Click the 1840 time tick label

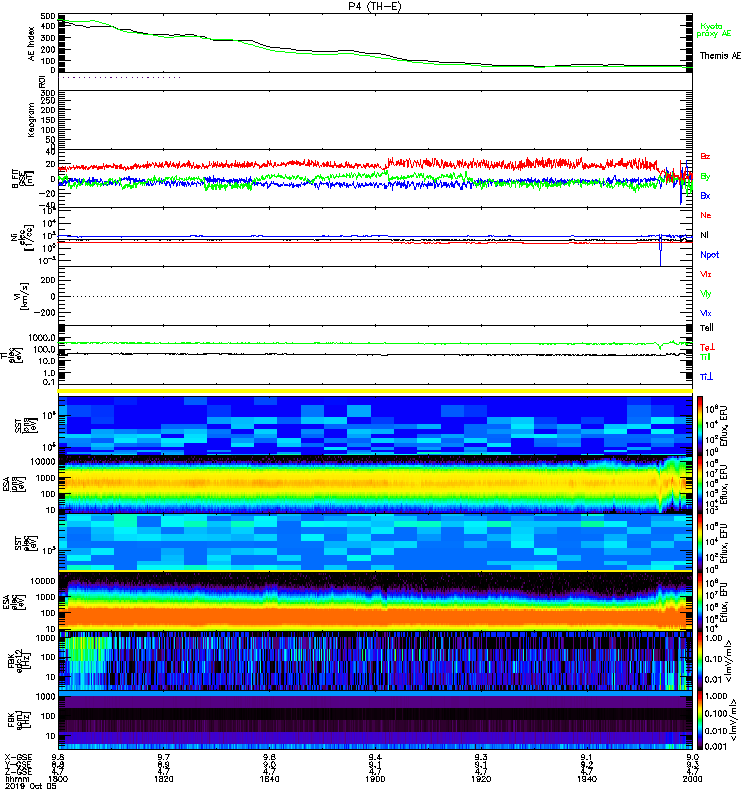pyautogui.click(x=269, y=779)
